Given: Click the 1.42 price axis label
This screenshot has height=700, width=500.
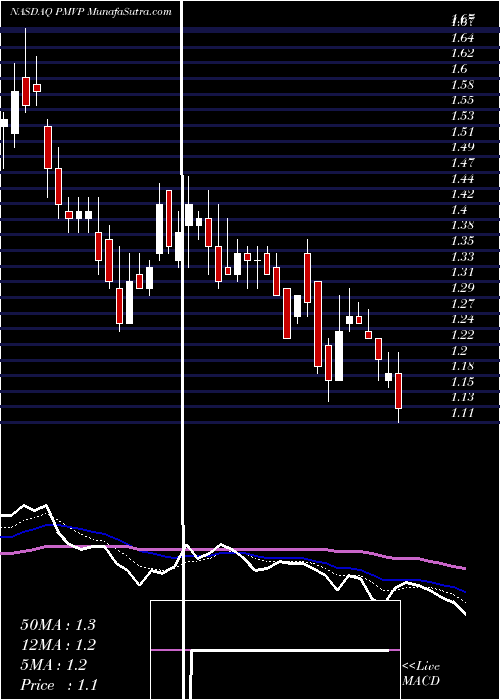Looking at the screenshot, I should [463, 194].
